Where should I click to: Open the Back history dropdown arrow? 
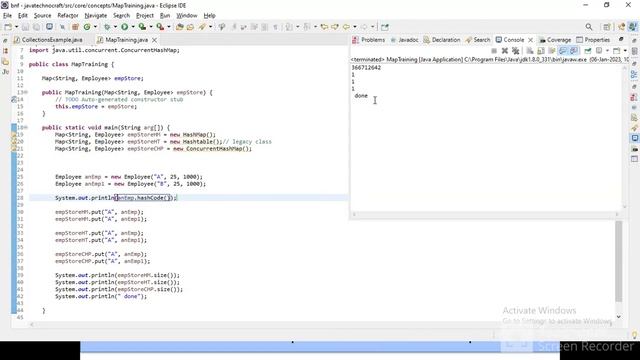pyautogui.click(x=354, y=27)
